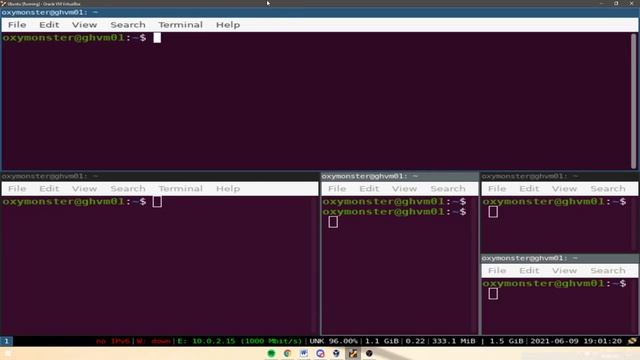Click the '333.1 MiB' status value

[x=453, y=341]
